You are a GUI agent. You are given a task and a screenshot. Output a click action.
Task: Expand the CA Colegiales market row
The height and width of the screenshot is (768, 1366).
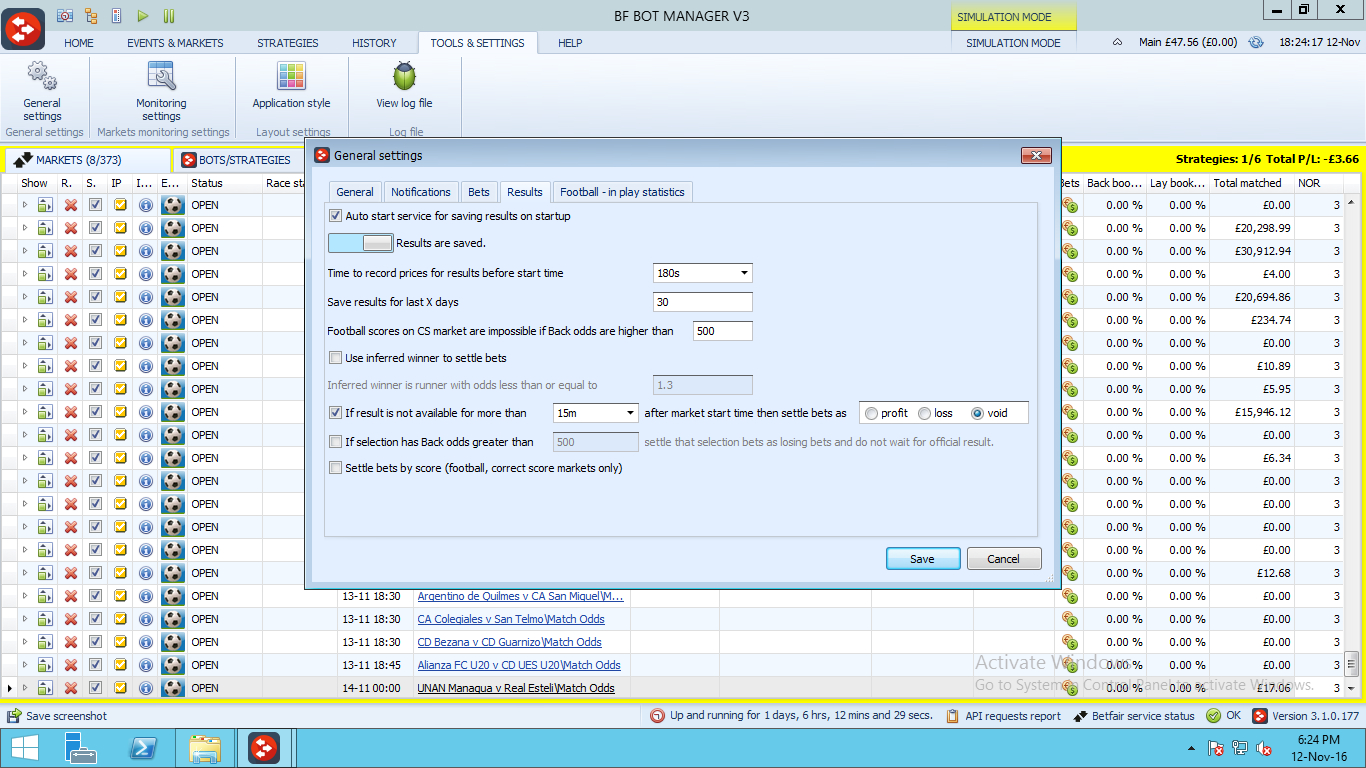pos(26,619)
